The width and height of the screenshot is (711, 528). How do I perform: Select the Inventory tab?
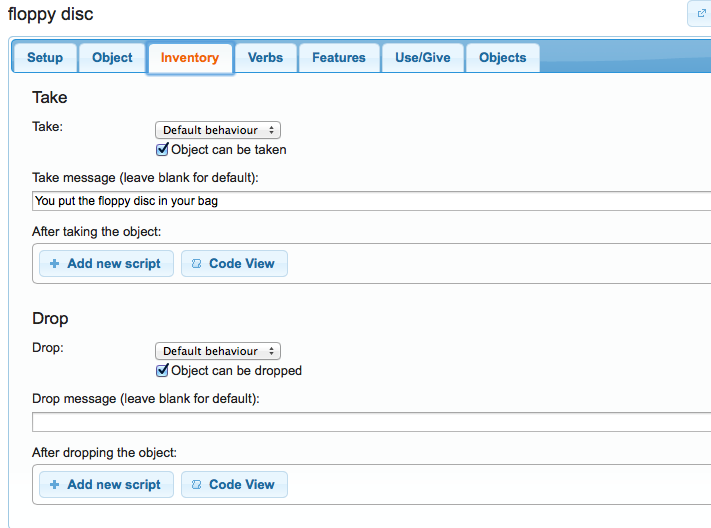pyautogui.click(x=190, y=58)
